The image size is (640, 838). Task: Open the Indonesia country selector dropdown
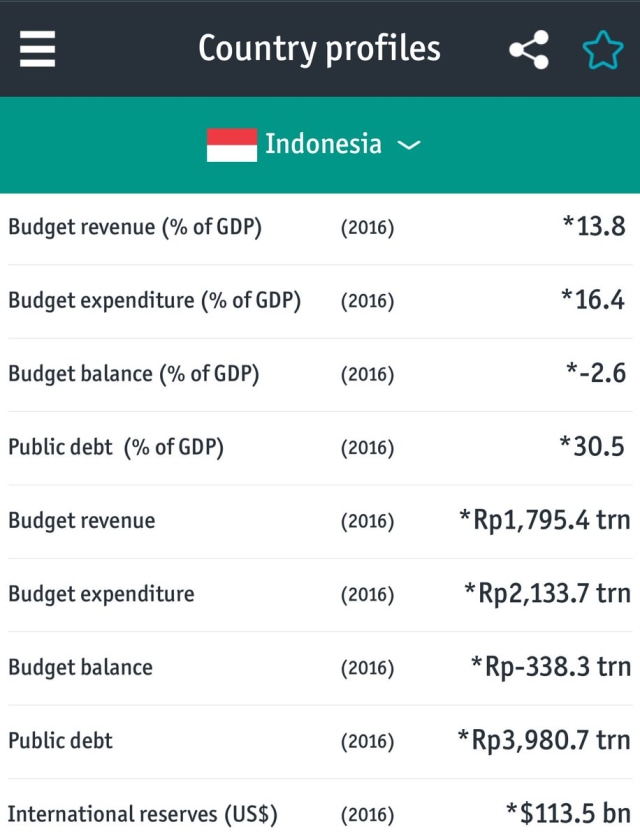[x=320, y=144]
